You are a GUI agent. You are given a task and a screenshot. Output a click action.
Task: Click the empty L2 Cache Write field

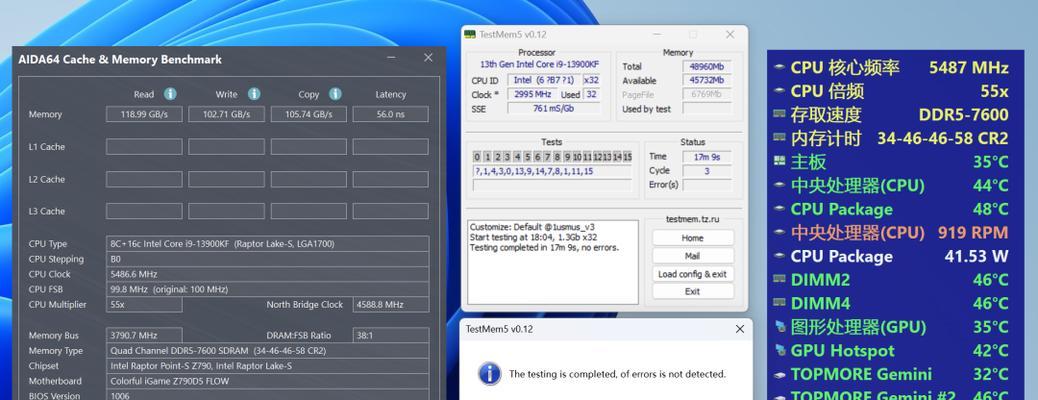click(x=226, y=179)
